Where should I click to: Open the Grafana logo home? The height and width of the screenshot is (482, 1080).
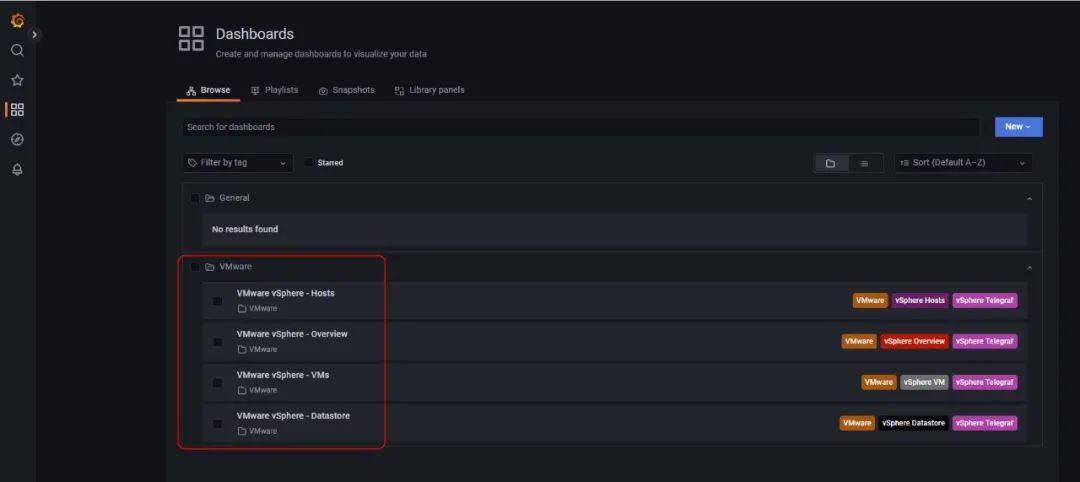[x=17, y=21]
